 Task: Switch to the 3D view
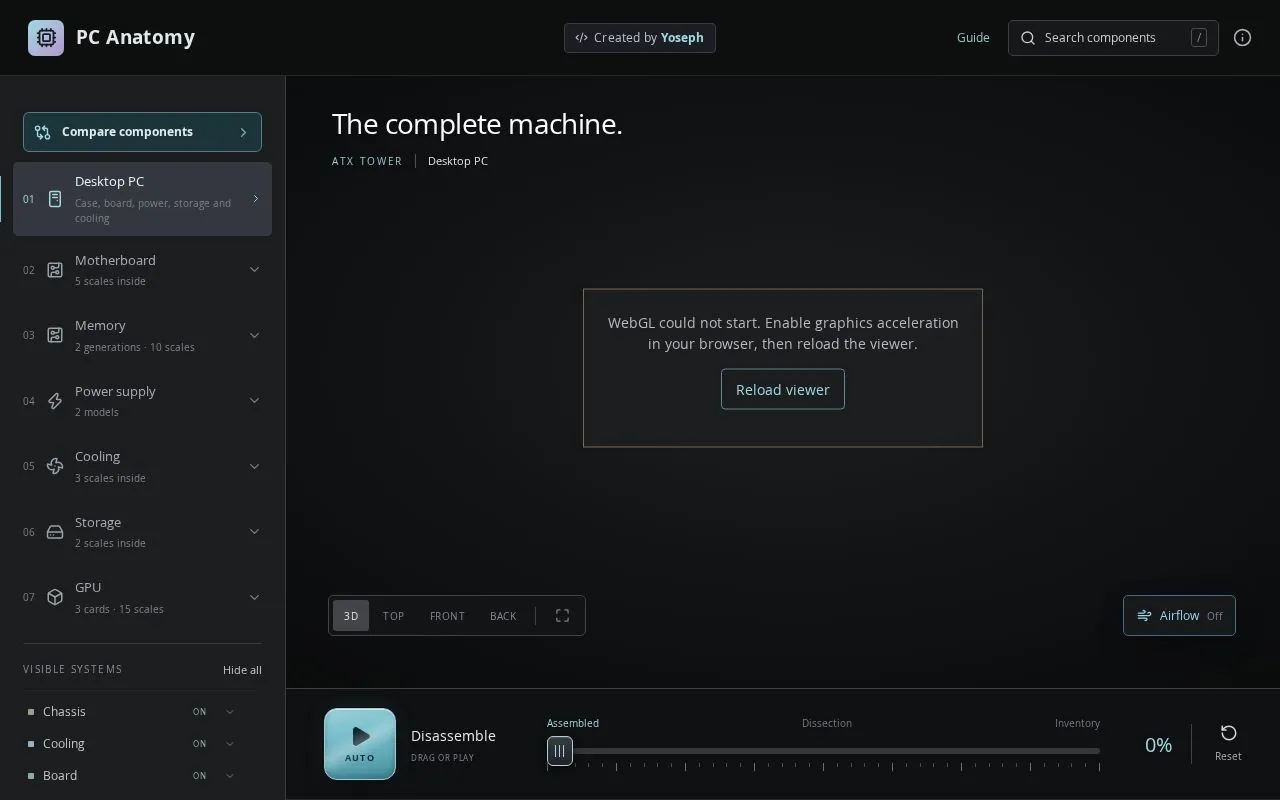[x=351, y=616]
